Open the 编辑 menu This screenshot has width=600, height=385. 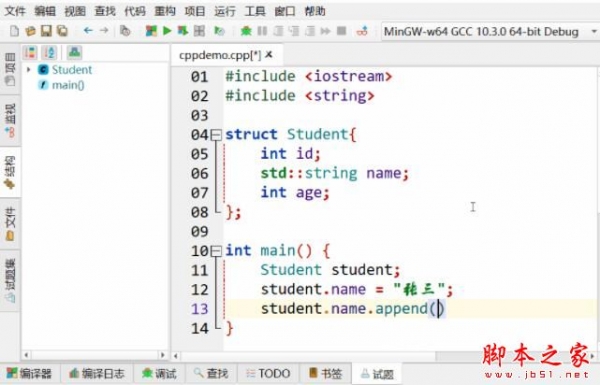coord(45,11)
